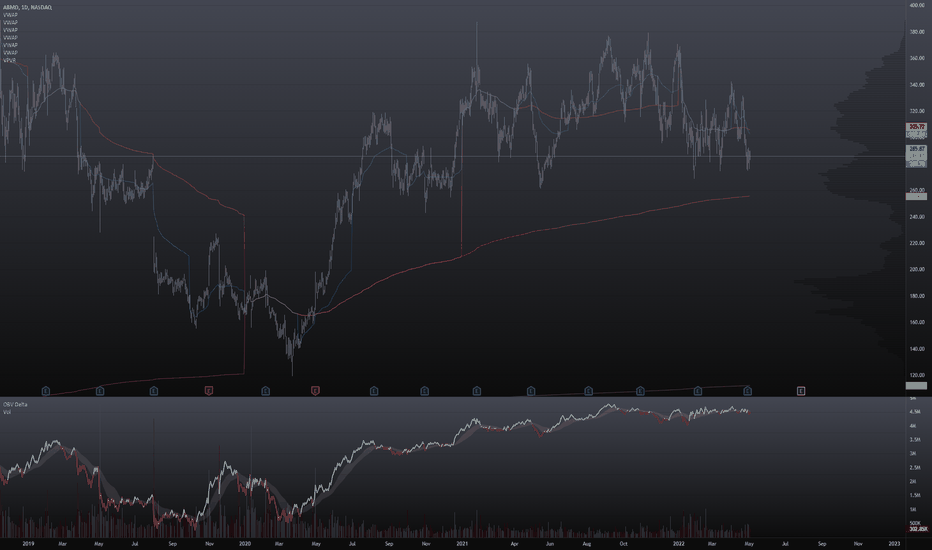Open the earnings marker nearest May 2022
The width and height of the screenshot is (932, 550).
click(x=748, y=391)
